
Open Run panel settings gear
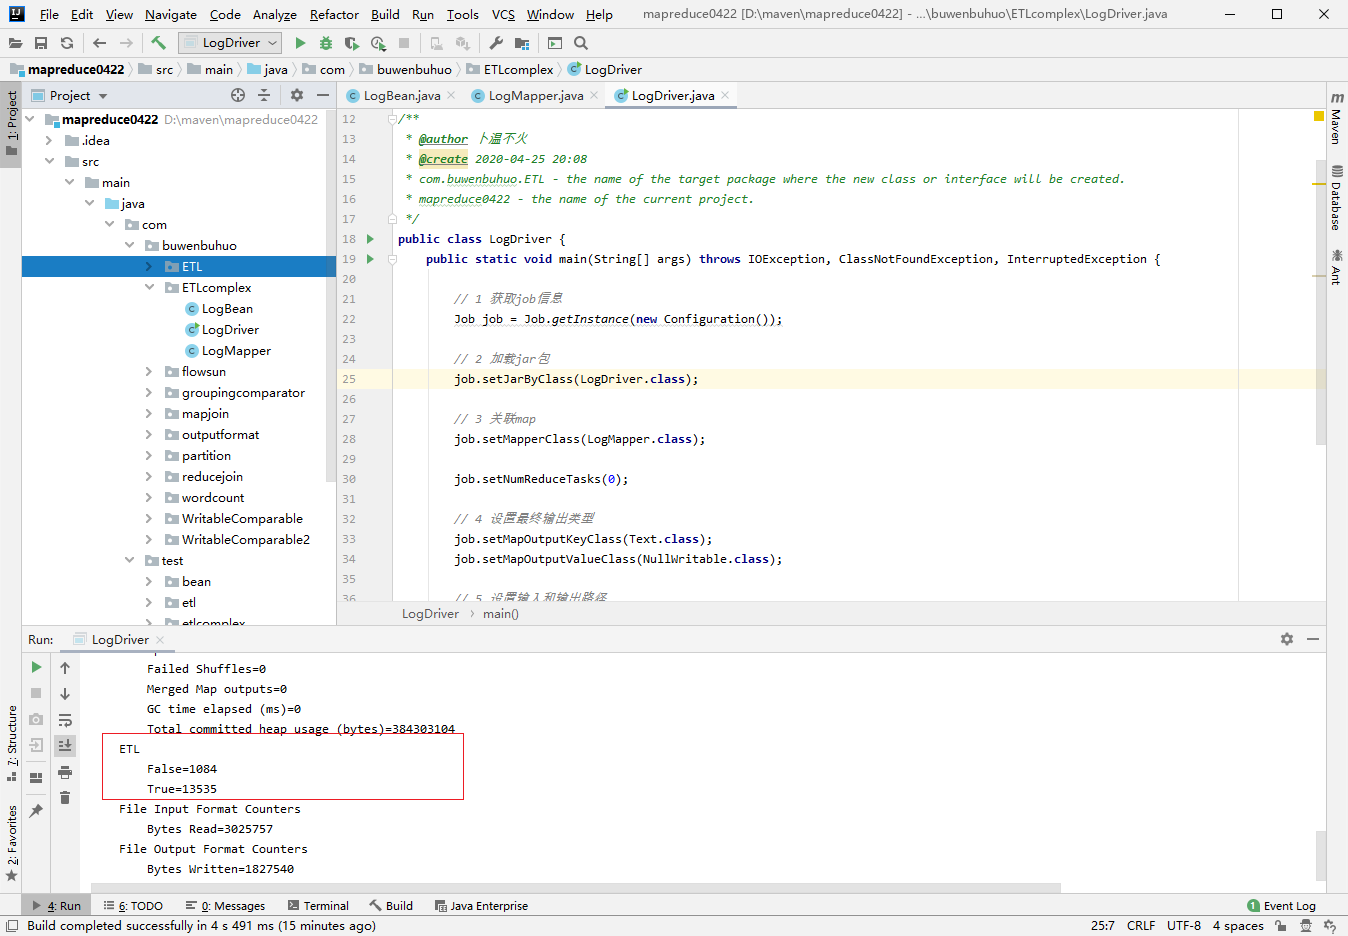click(x=1287, y=639)
